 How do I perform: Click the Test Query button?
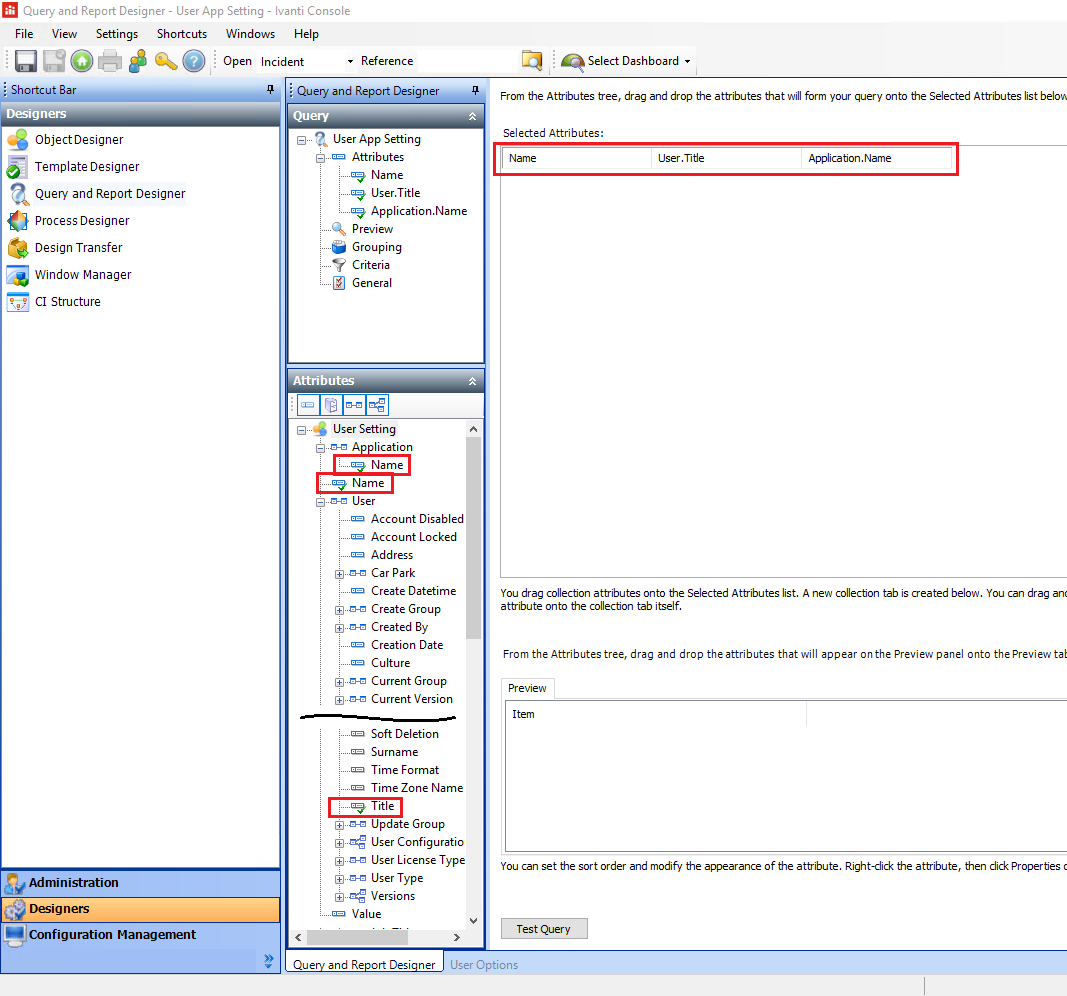click(x=543, y=929)
